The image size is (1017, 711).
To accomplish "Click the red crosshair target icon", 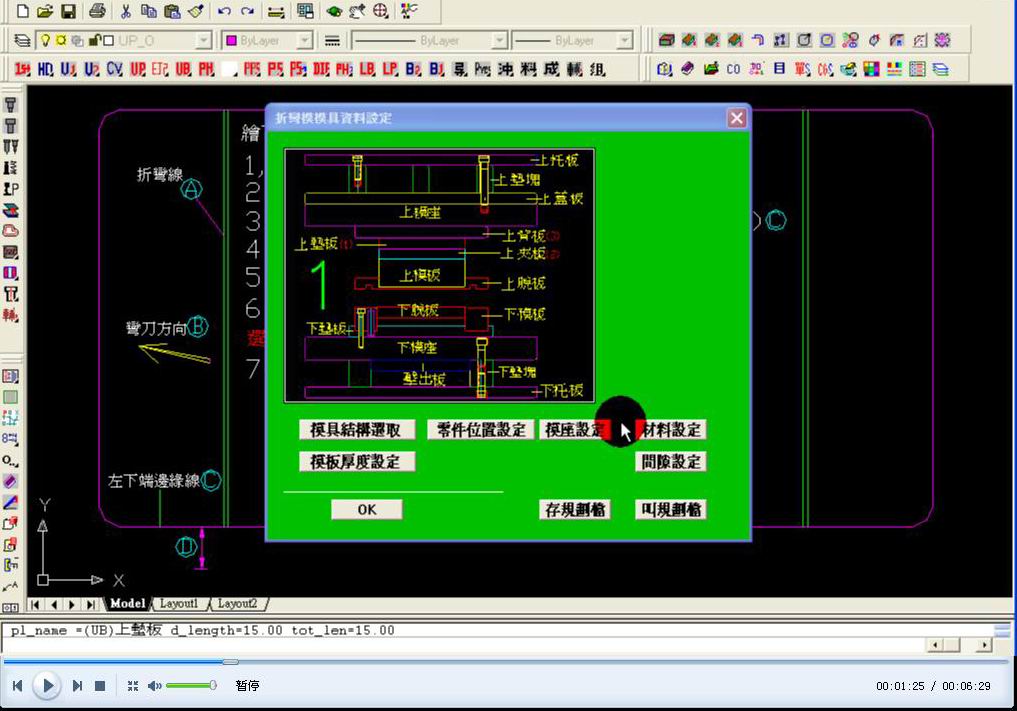I will 381,11.
